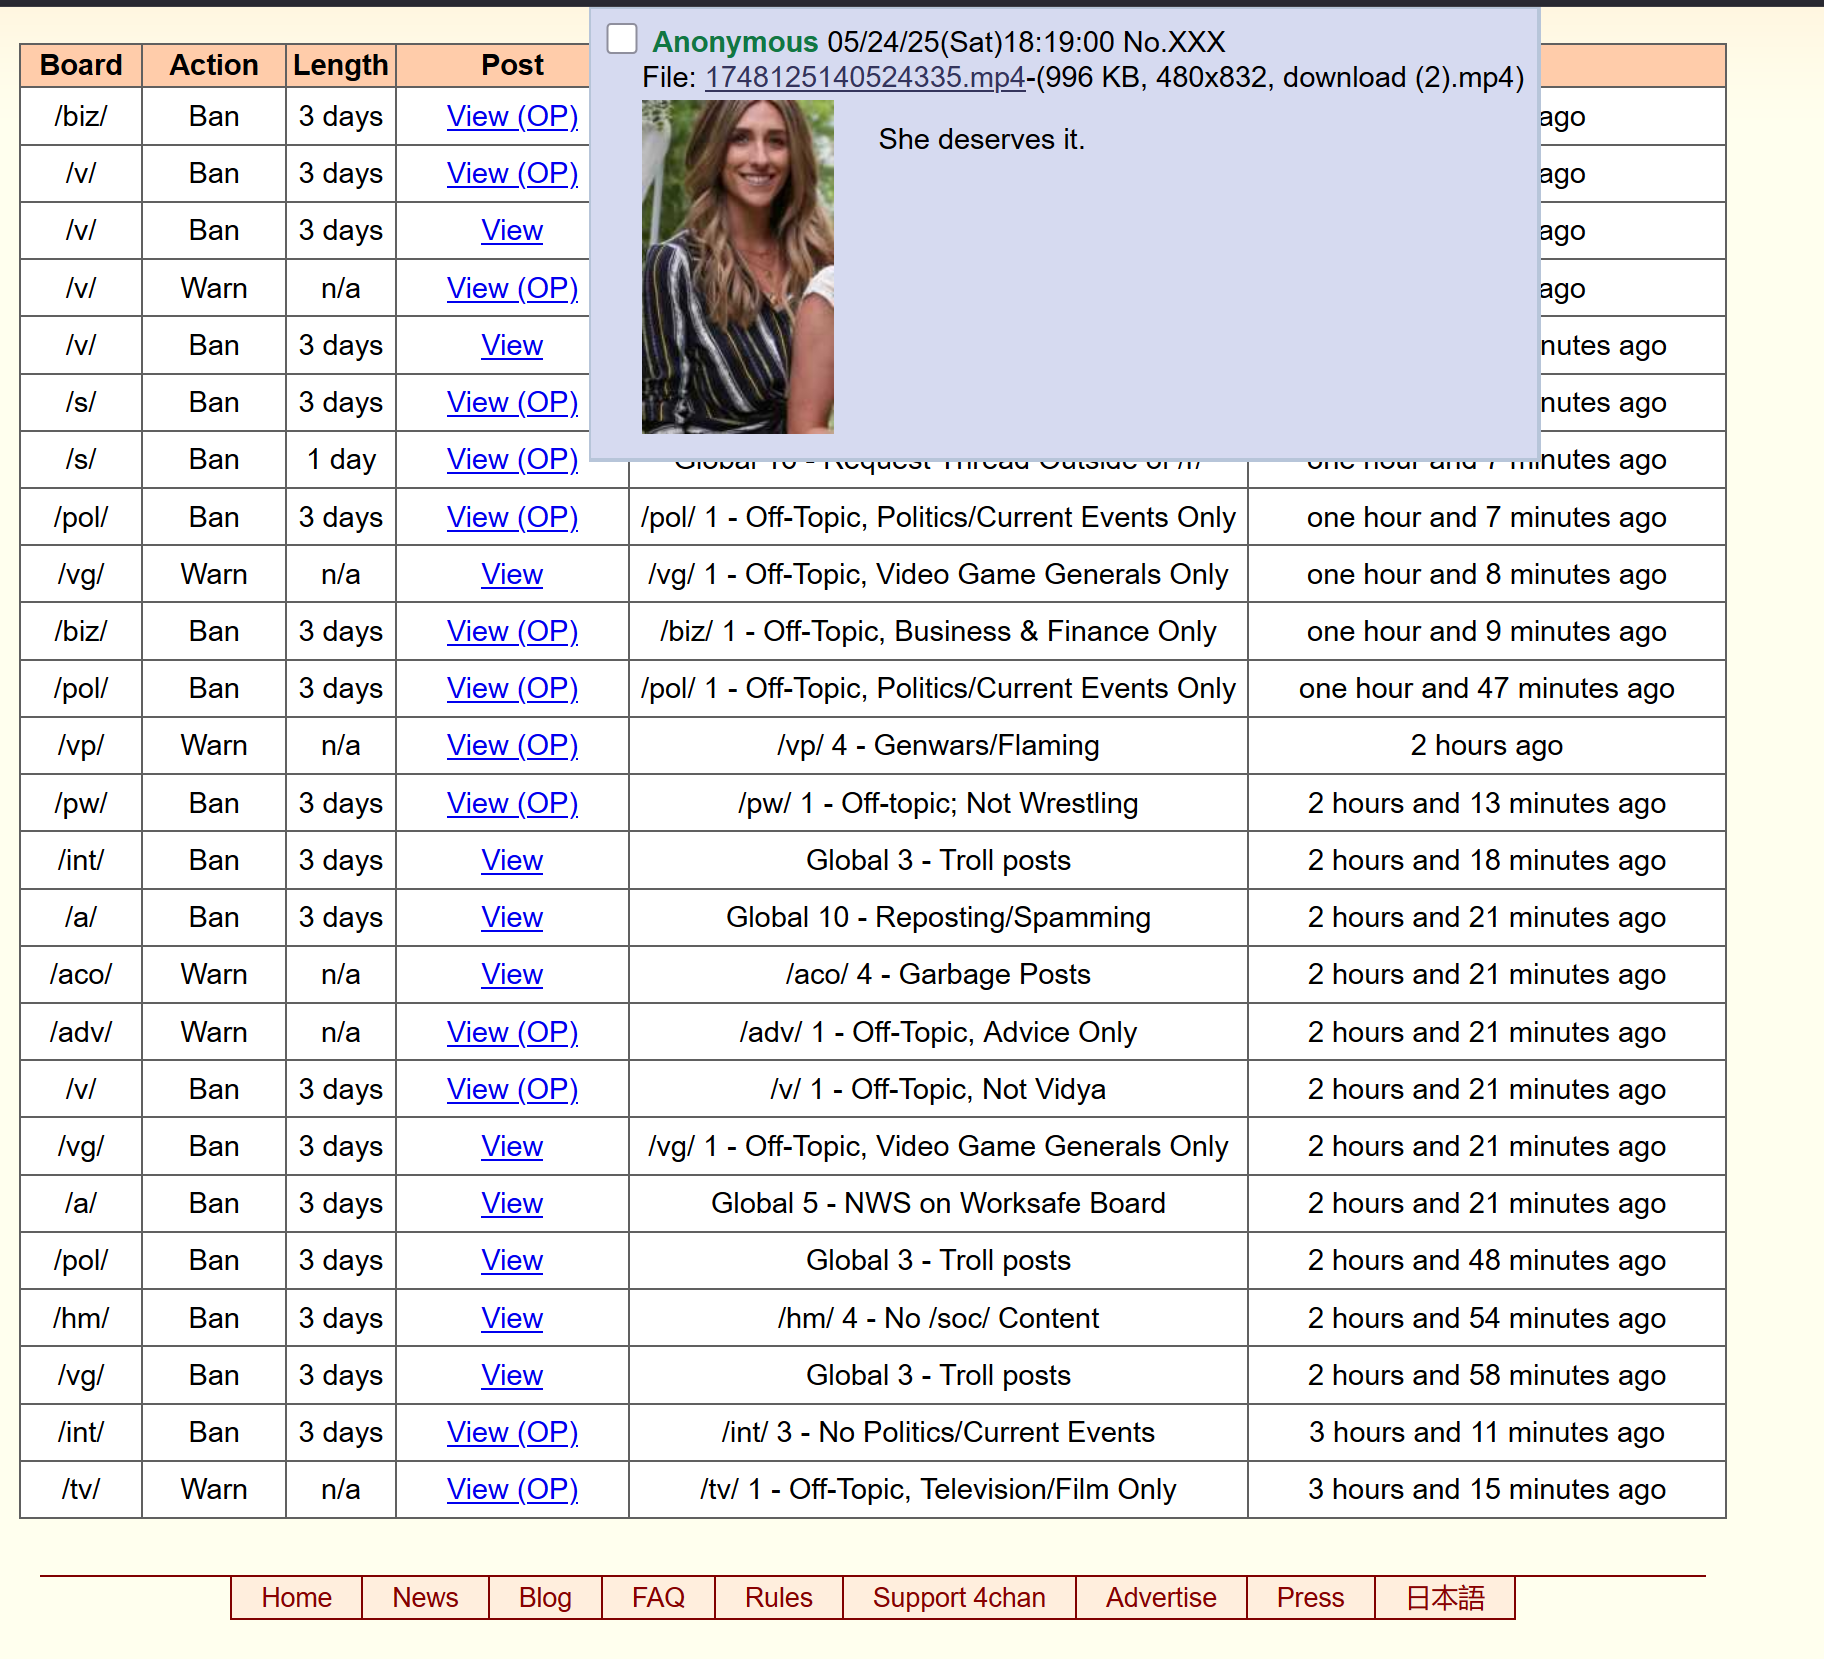Open Advertise footer link
This screenshot has height=1659, width=1824.
tap(1161, 1597)
